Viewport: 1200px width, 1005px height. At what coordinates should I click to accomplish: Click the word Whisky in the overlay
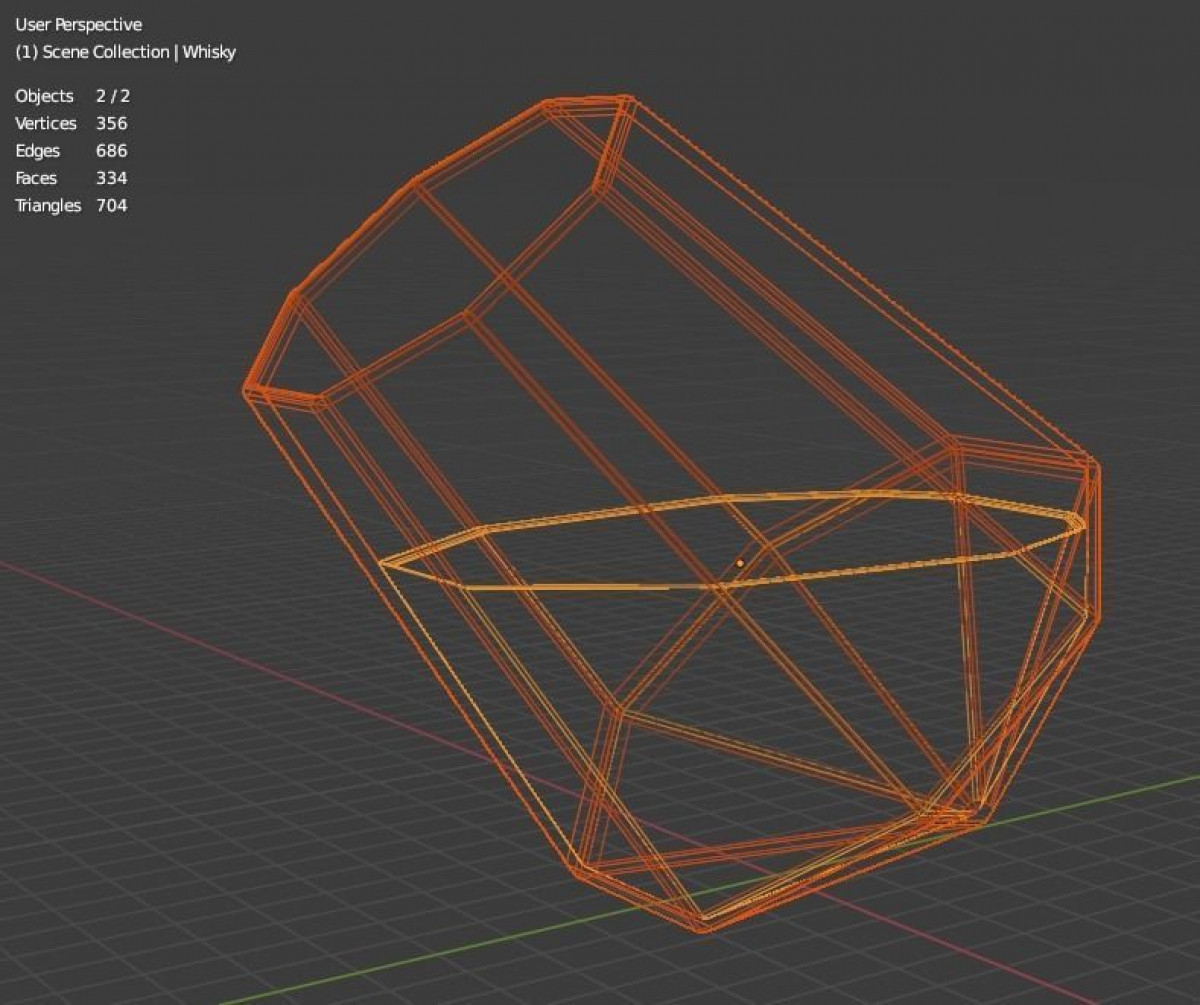(209, 52)
